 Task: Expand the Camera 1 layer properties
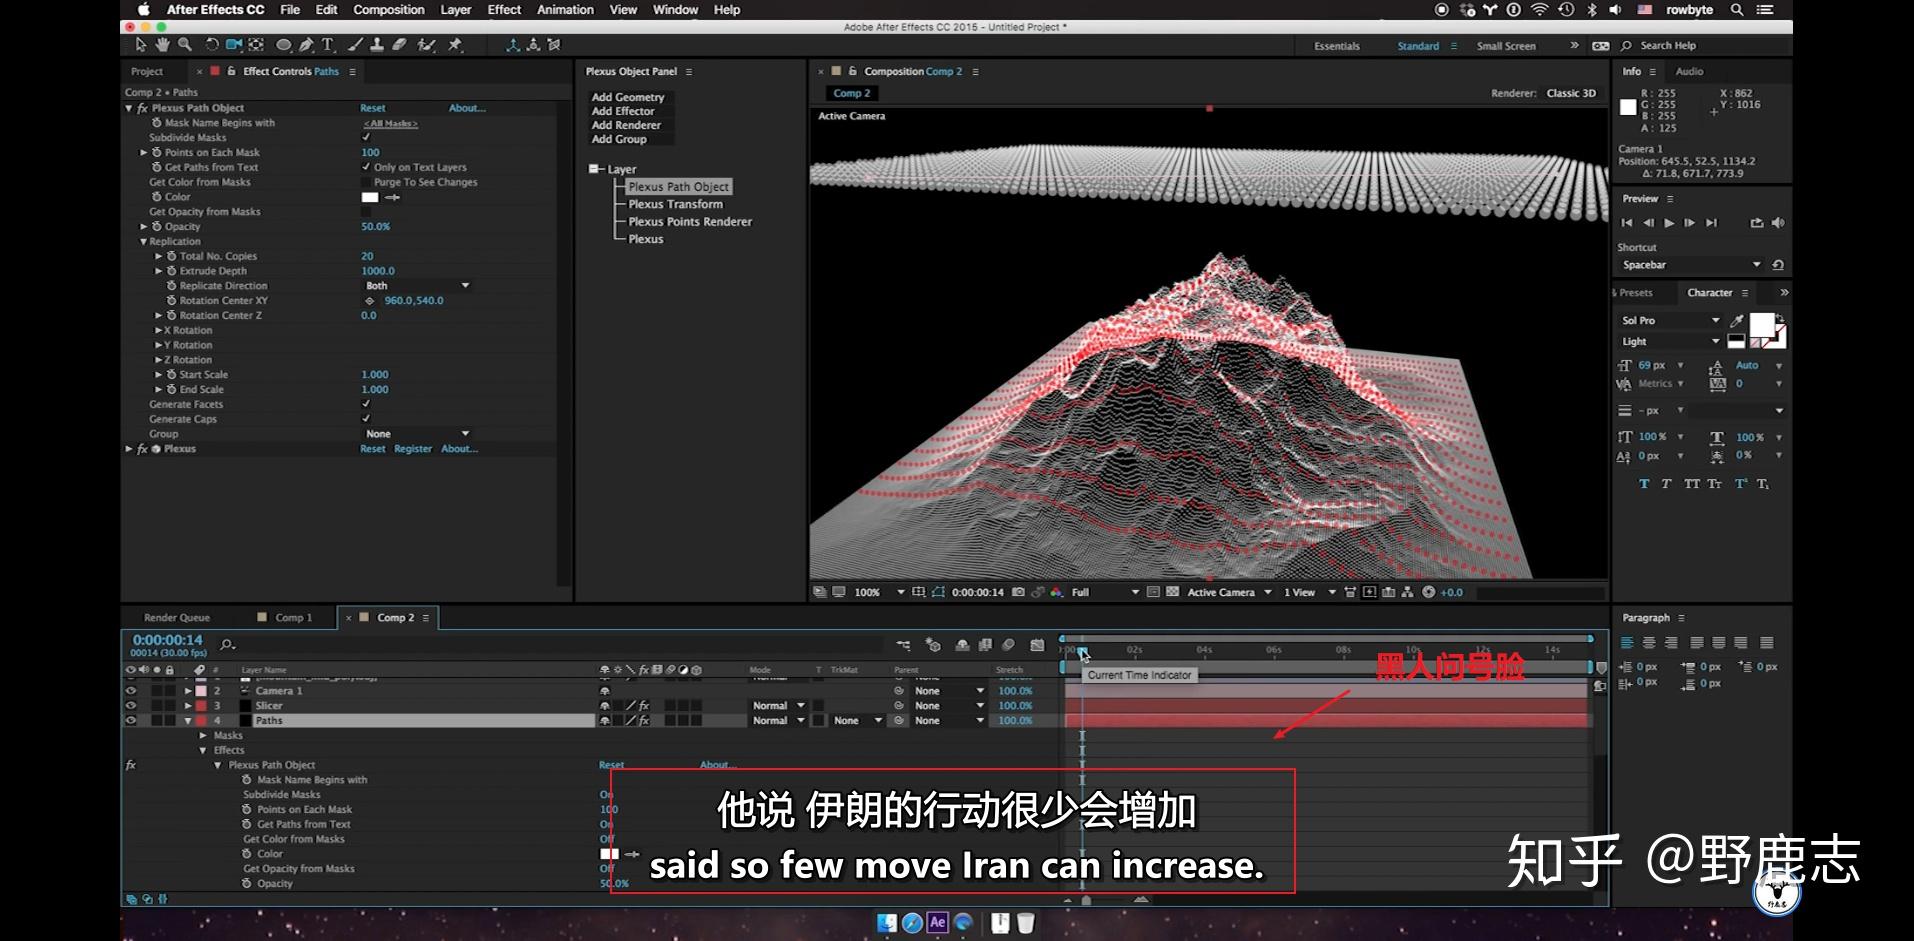[187, 691]
